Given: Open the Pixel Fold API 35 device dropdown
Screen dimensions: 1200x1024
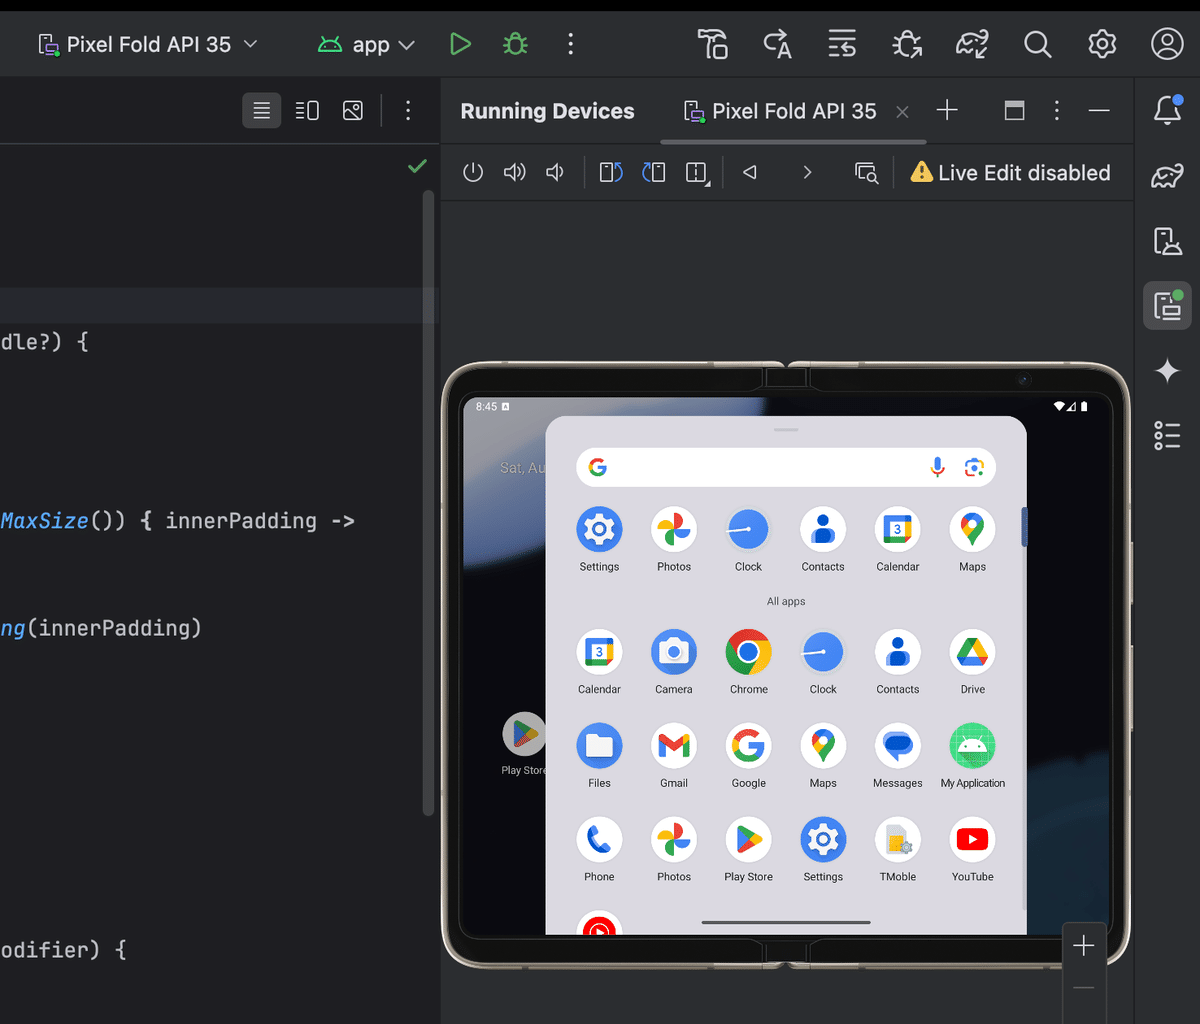Looking at the screenshot, I should (x=147, y=44).
